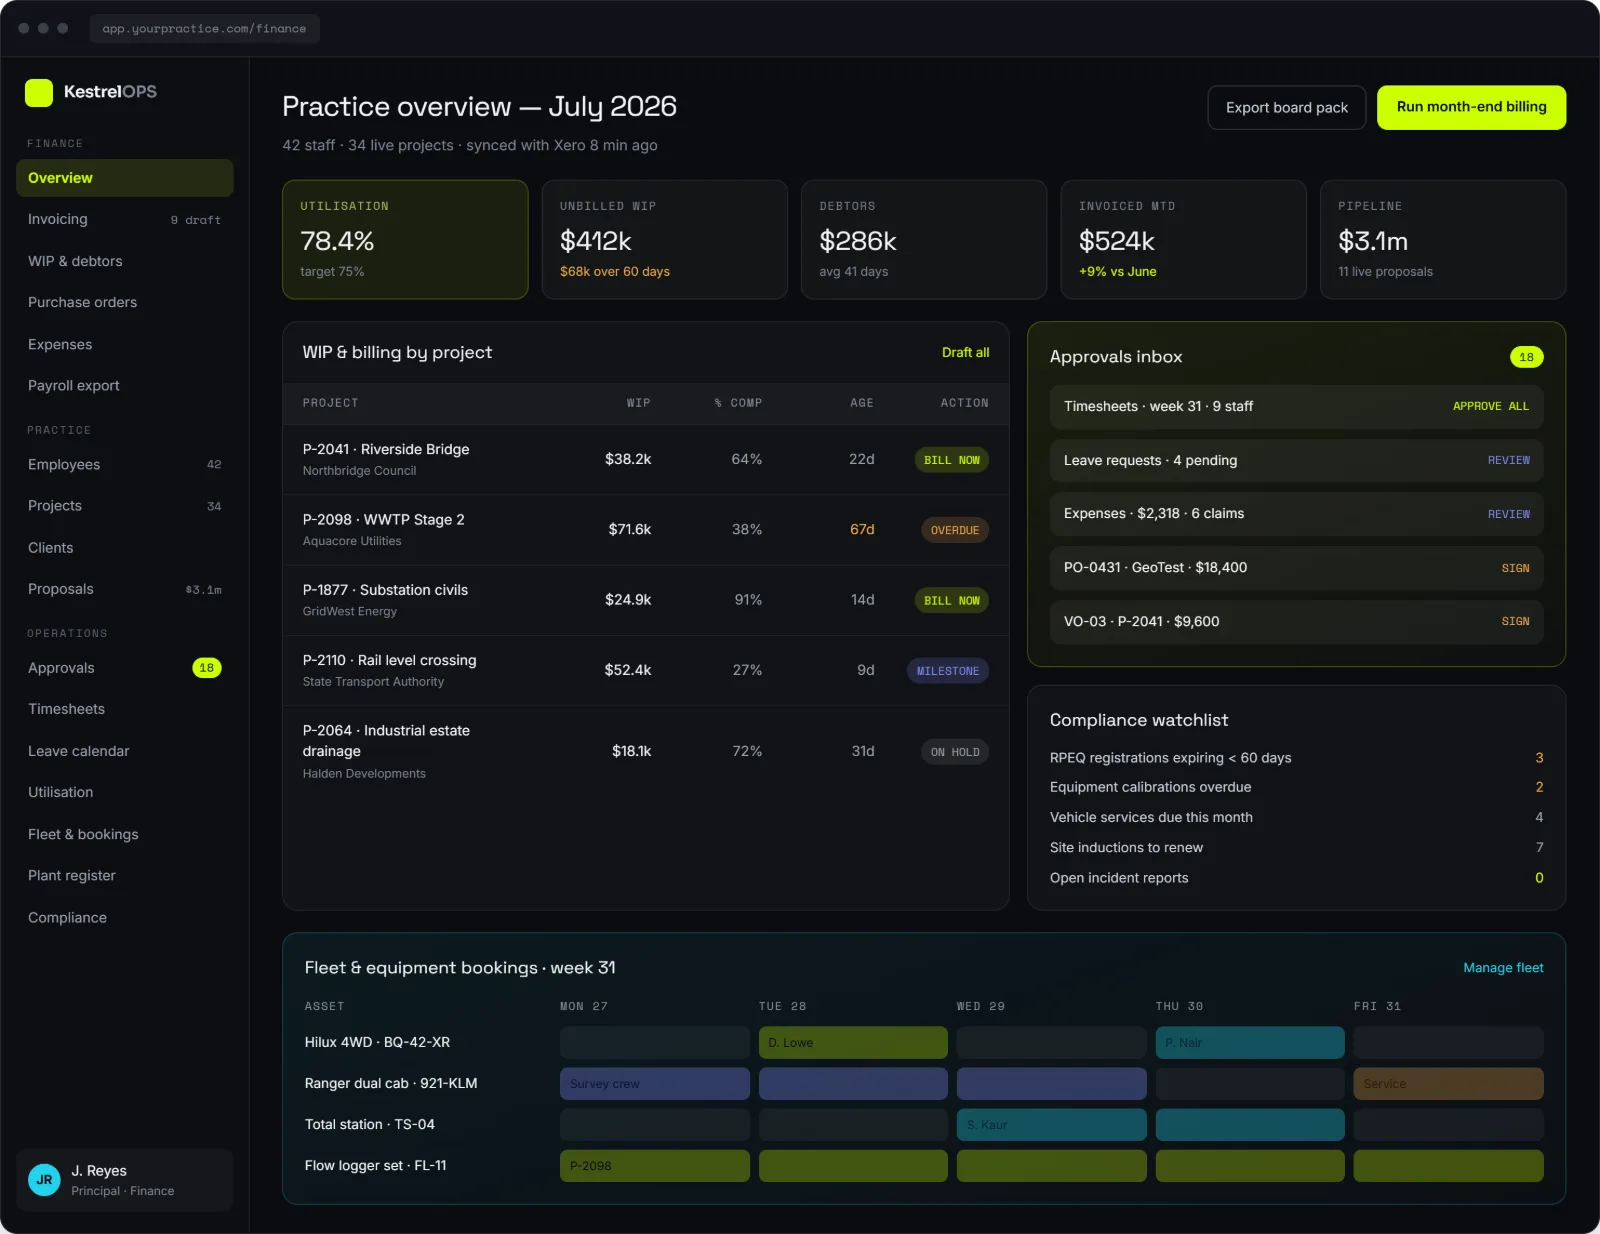This screenshot has width=1600, height=1234.
Task: Click Bill Now for Riverside Bridge
Action: pyautogui.click(x=951, y=460)
